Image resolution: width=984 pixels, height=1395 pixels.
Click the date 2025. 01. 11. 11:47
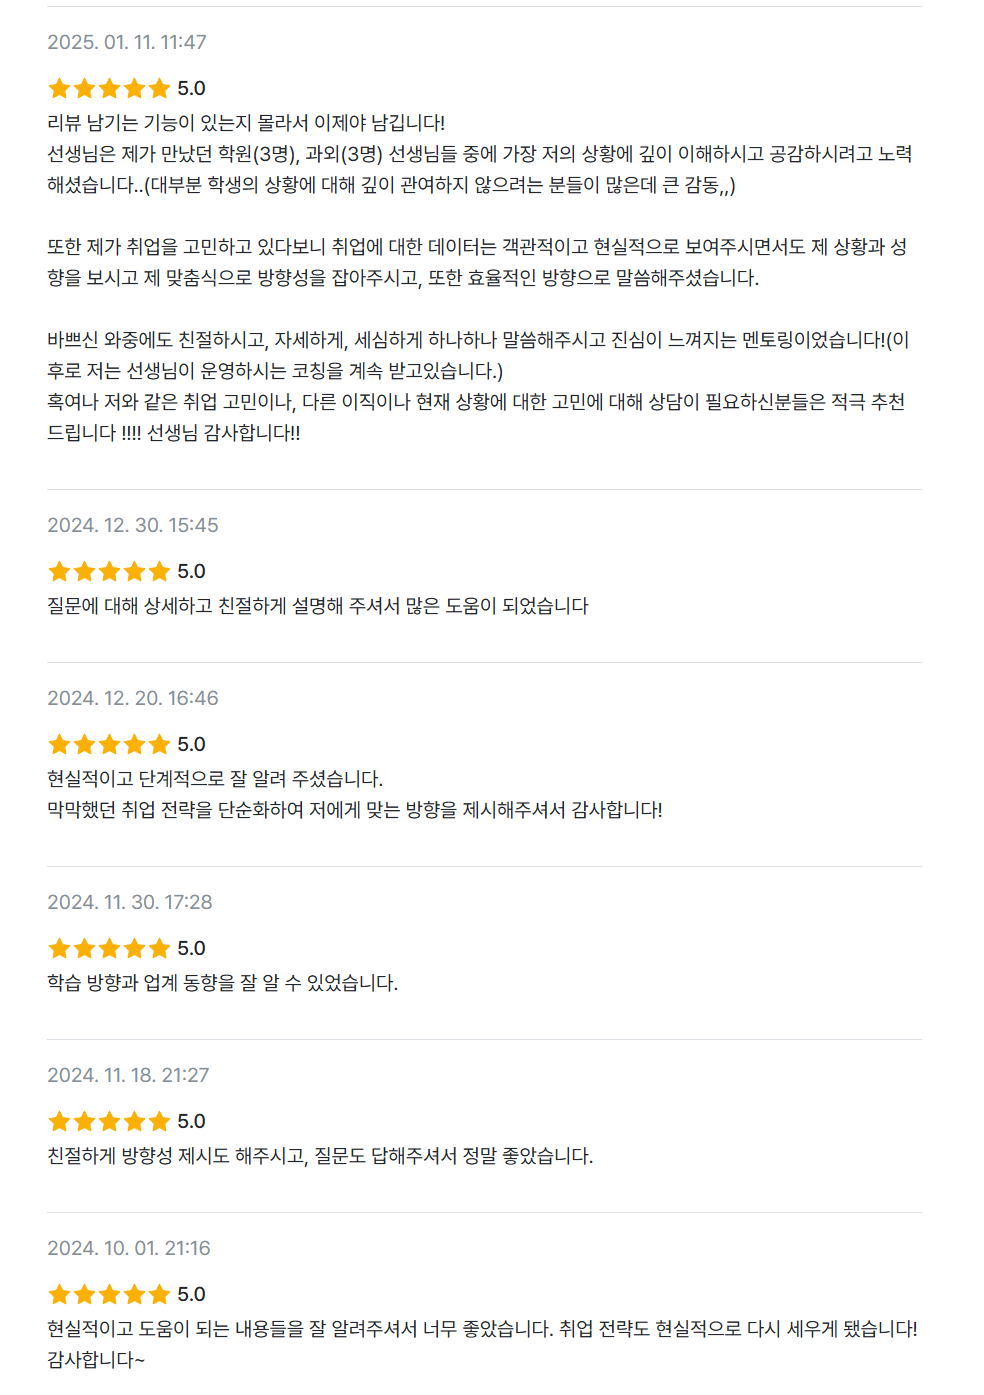(x=127, y=42)
